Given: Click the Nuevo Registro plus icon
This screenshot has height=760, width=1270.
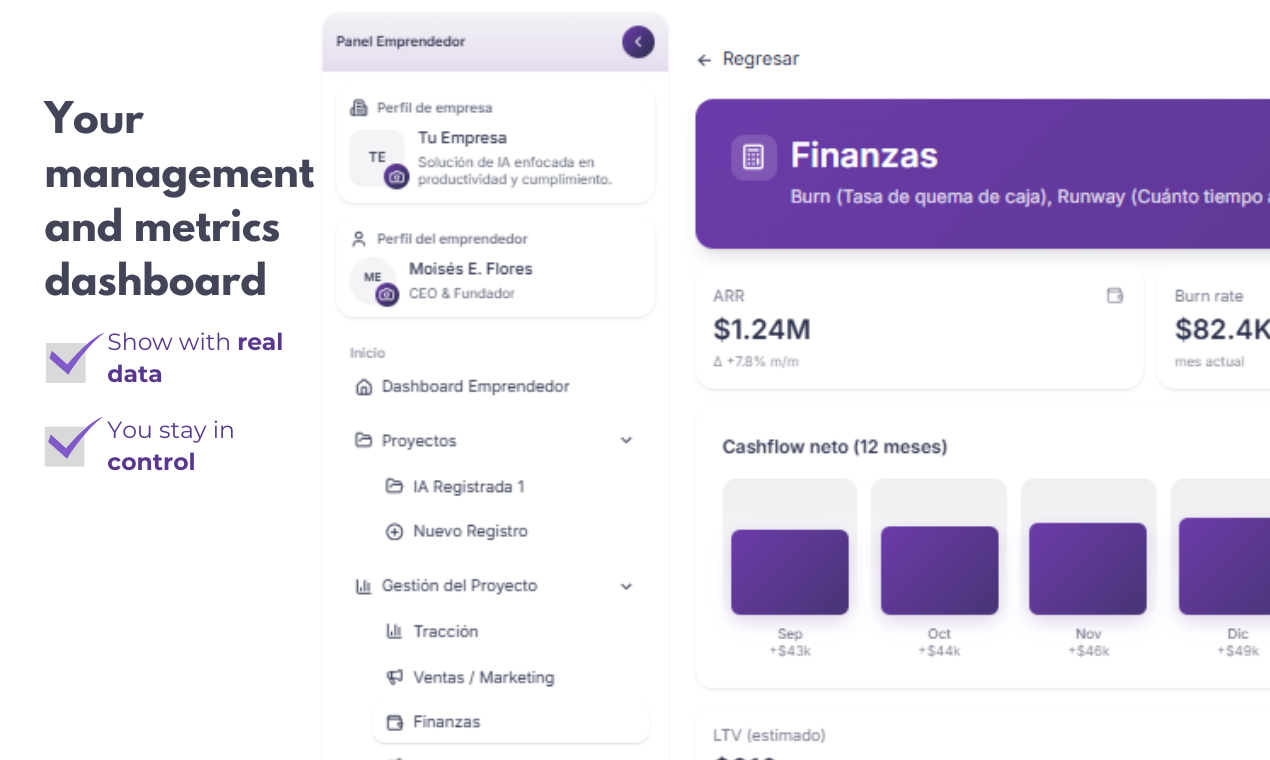Looking at the screenshot, I should pos(394,531).
